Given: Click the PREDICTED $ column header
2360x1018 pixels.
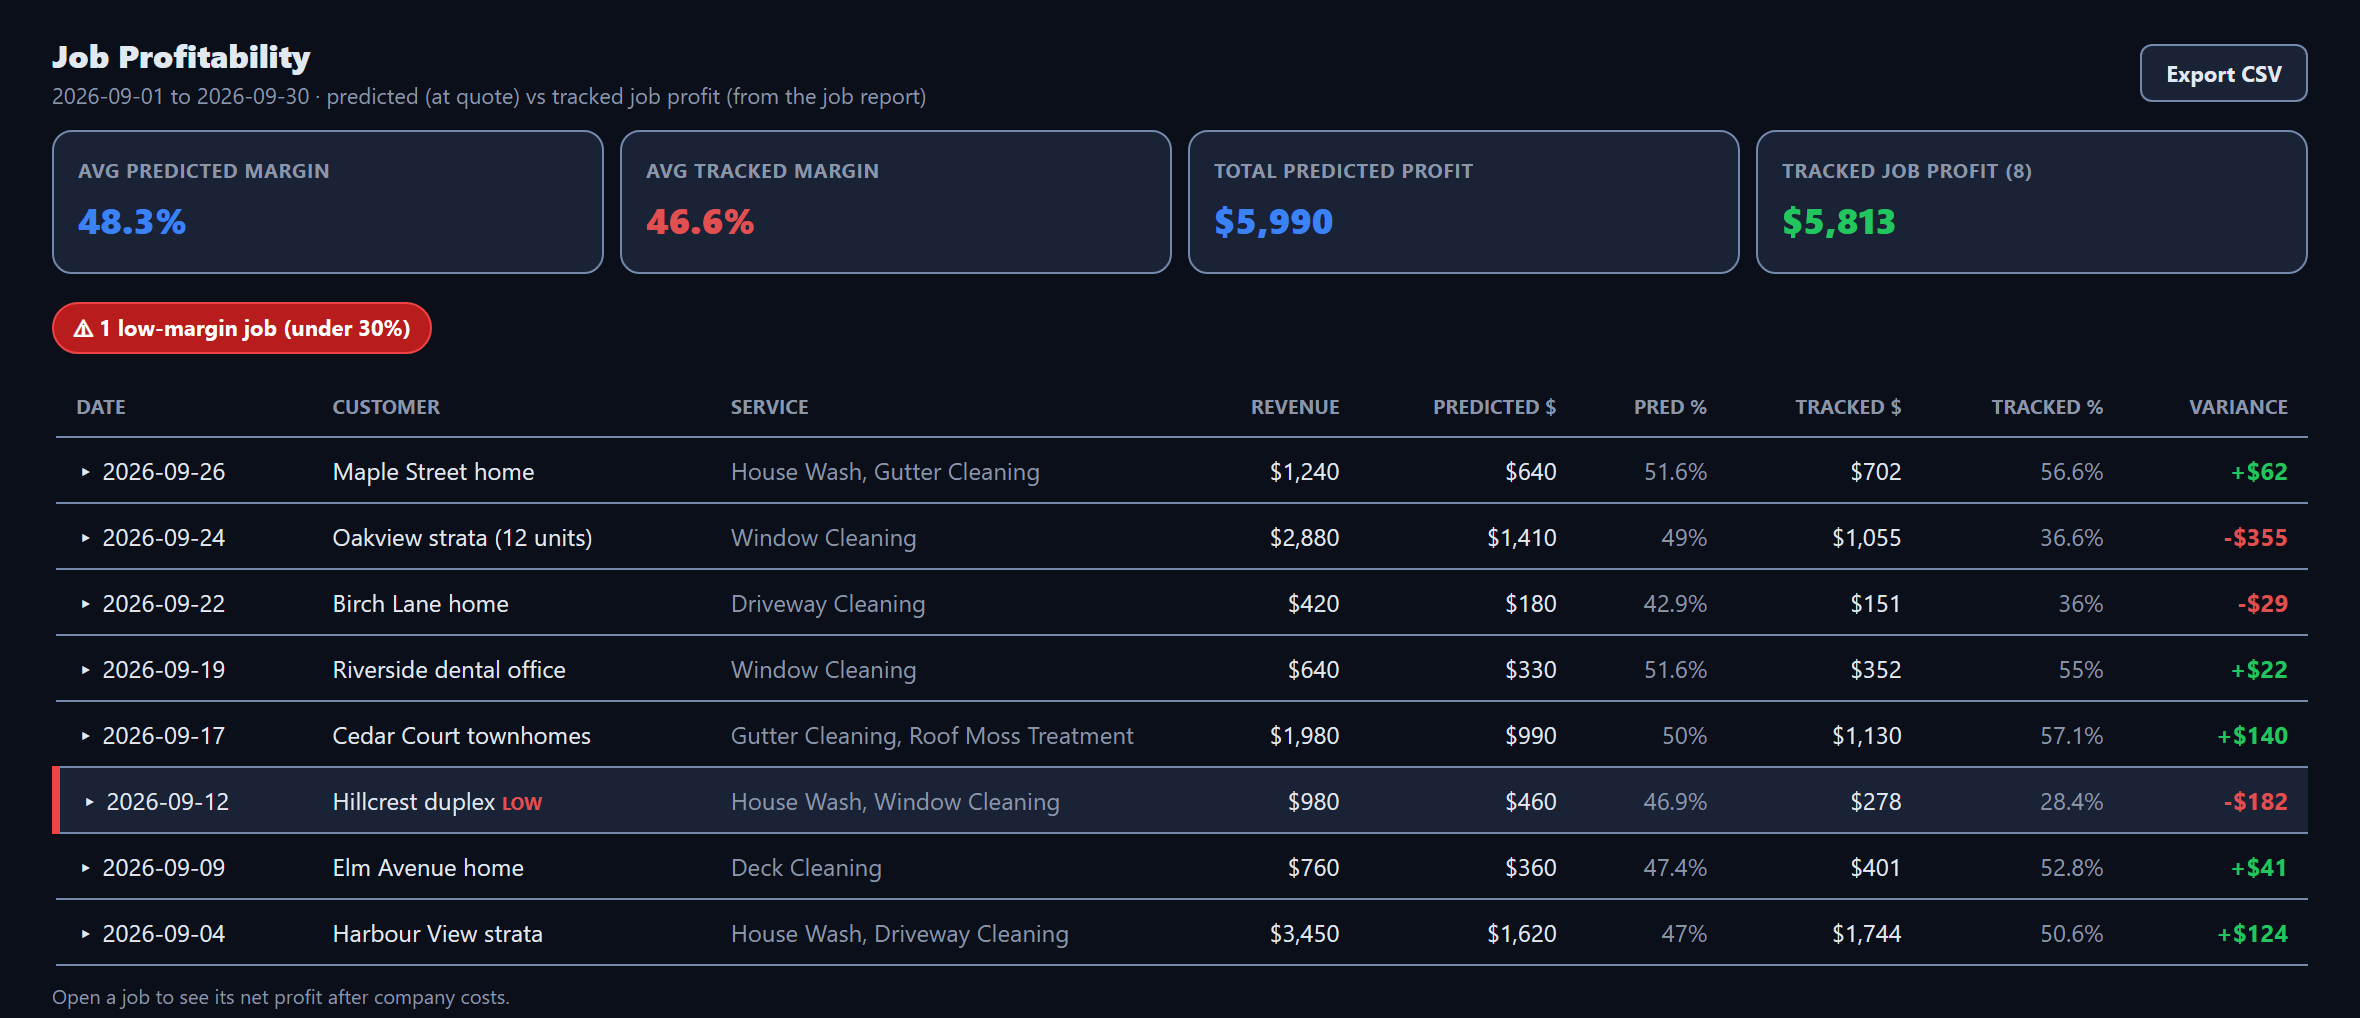Looking at the screenshot, I should [x=1494, y=407].
